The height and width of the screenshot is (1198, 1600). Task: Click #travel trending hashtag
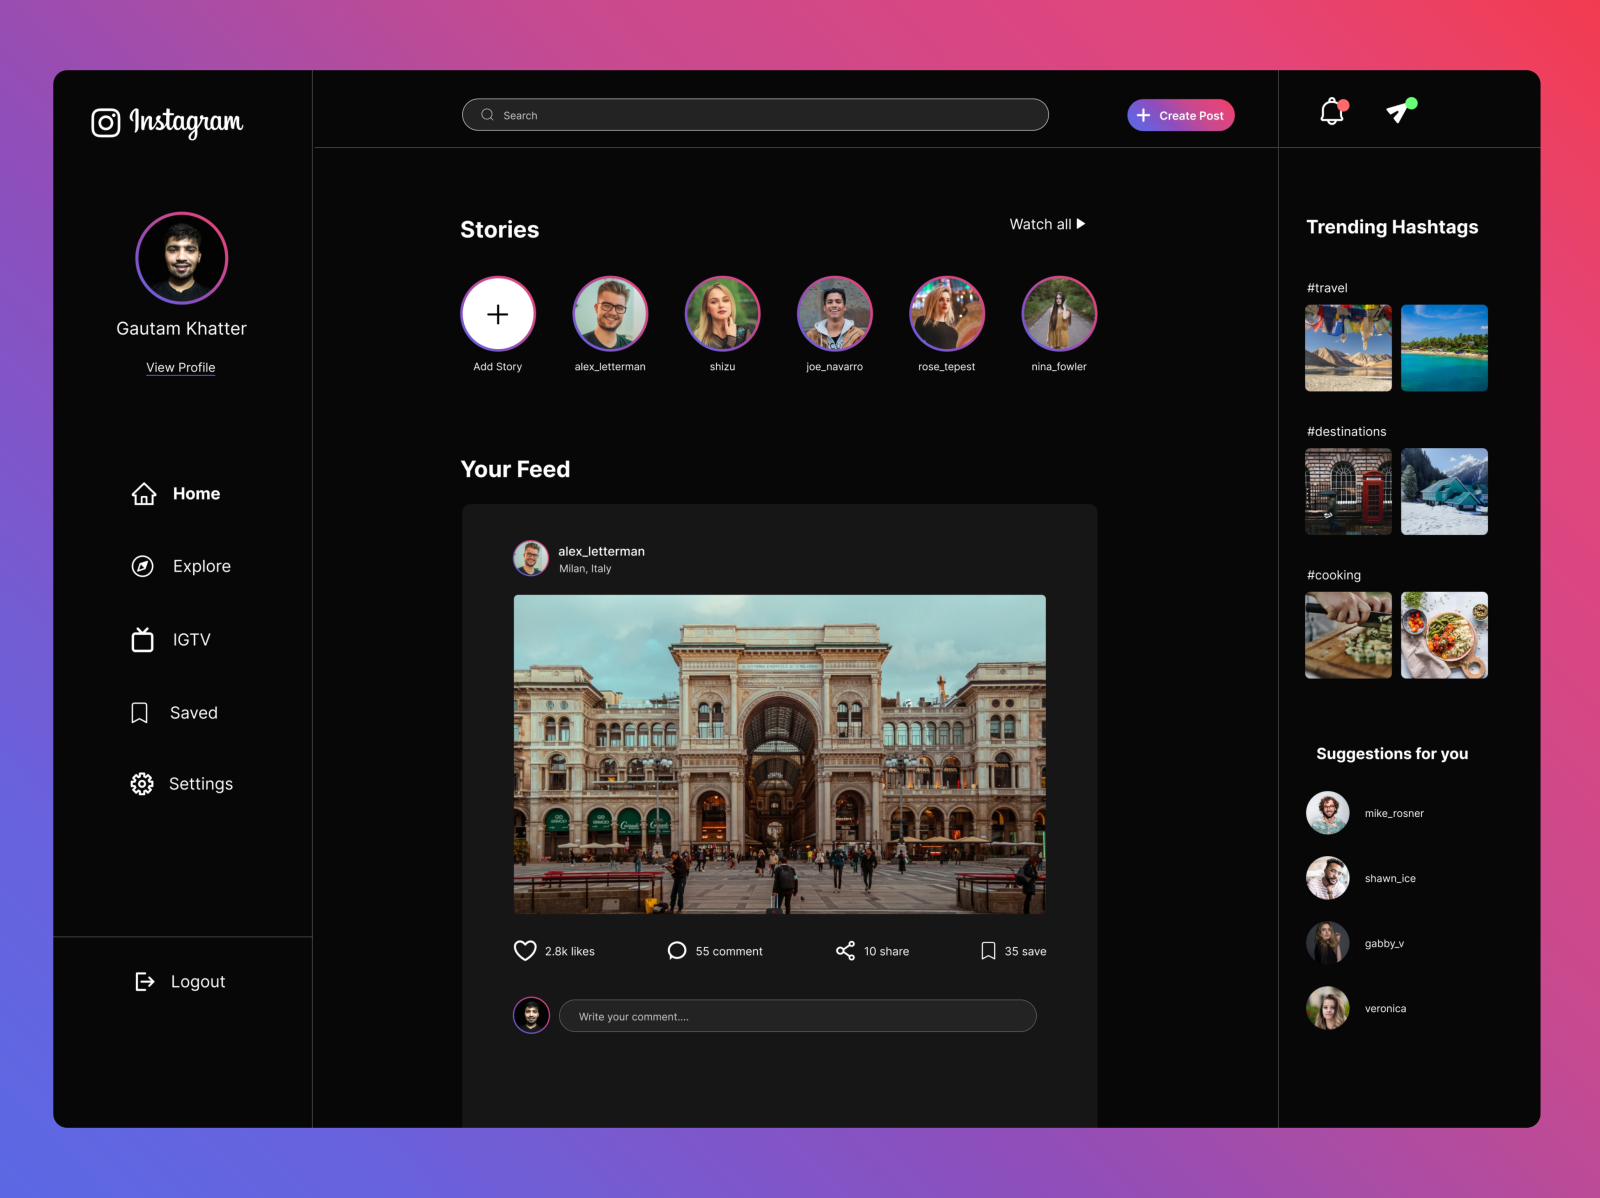coord(1327,287)
